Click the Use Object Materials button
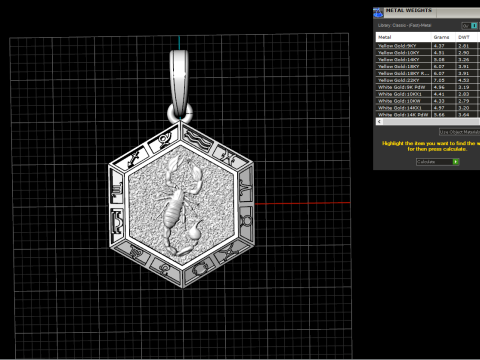This screenshot has width=480, height=360. (459, 132)
